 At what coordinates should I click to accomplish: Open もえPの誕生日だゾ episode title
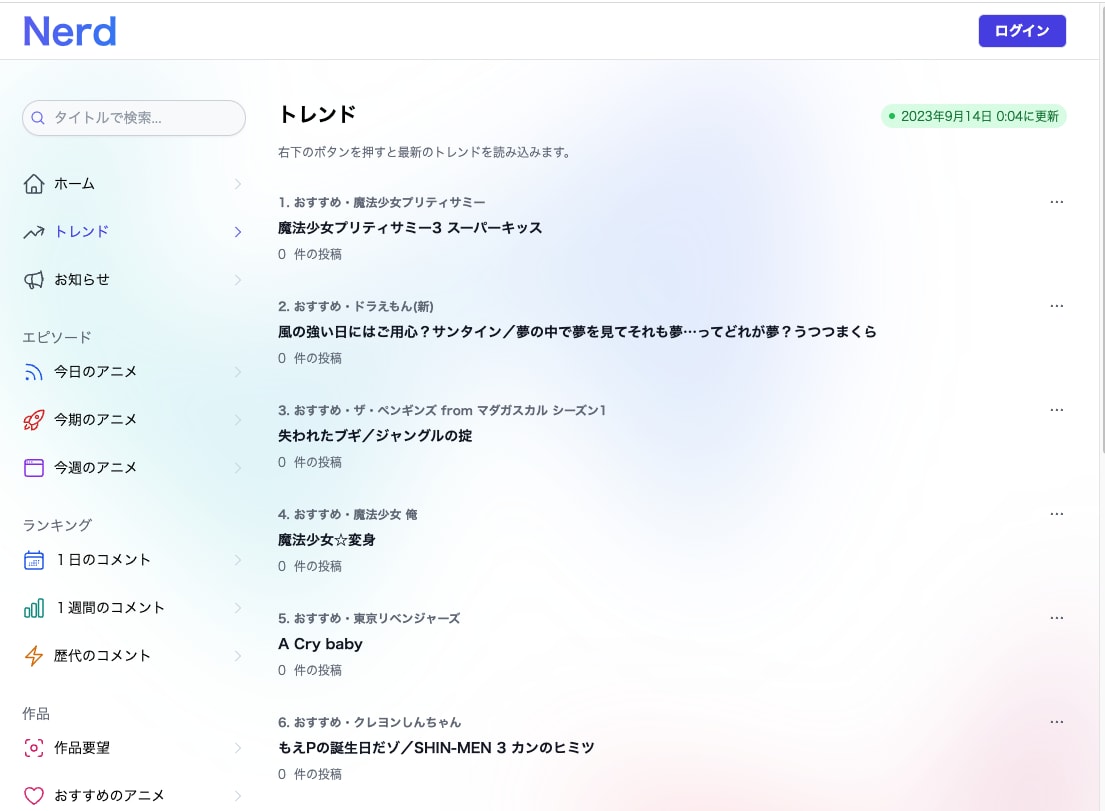tap(436, 748)
